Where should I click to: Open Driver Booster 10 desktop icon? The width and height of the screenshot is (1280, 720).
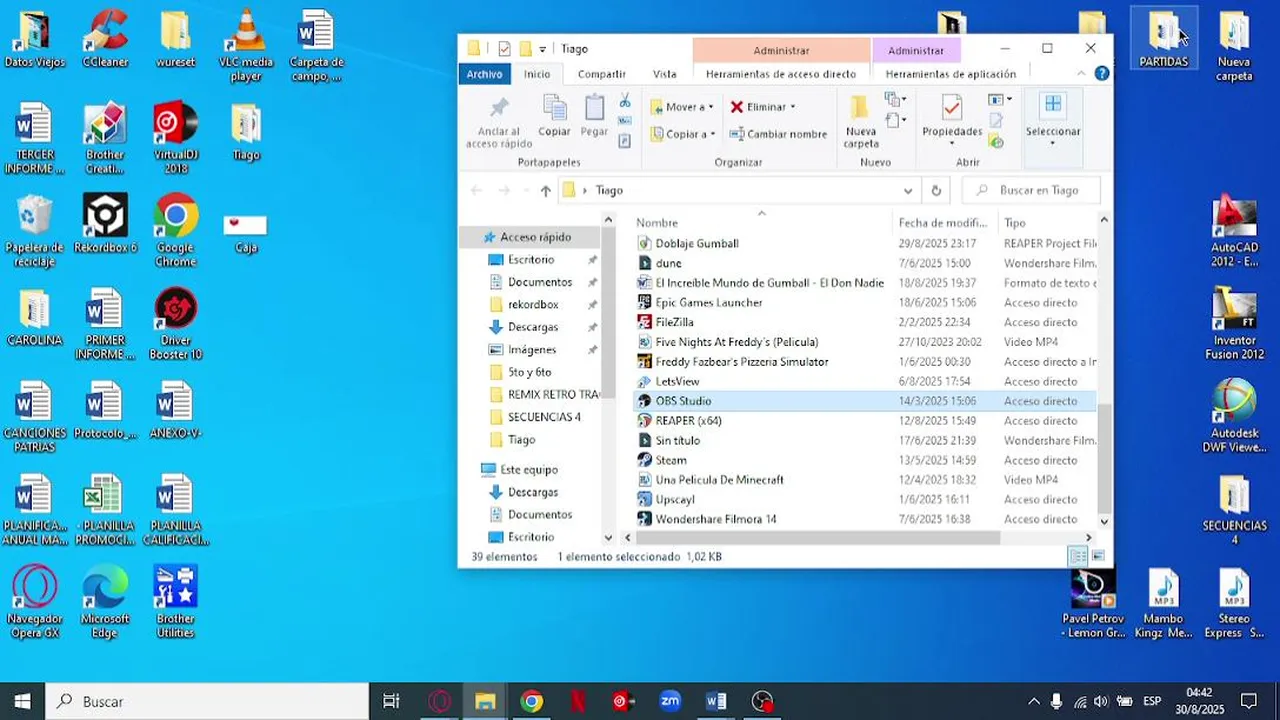click(x=175, y=324)
